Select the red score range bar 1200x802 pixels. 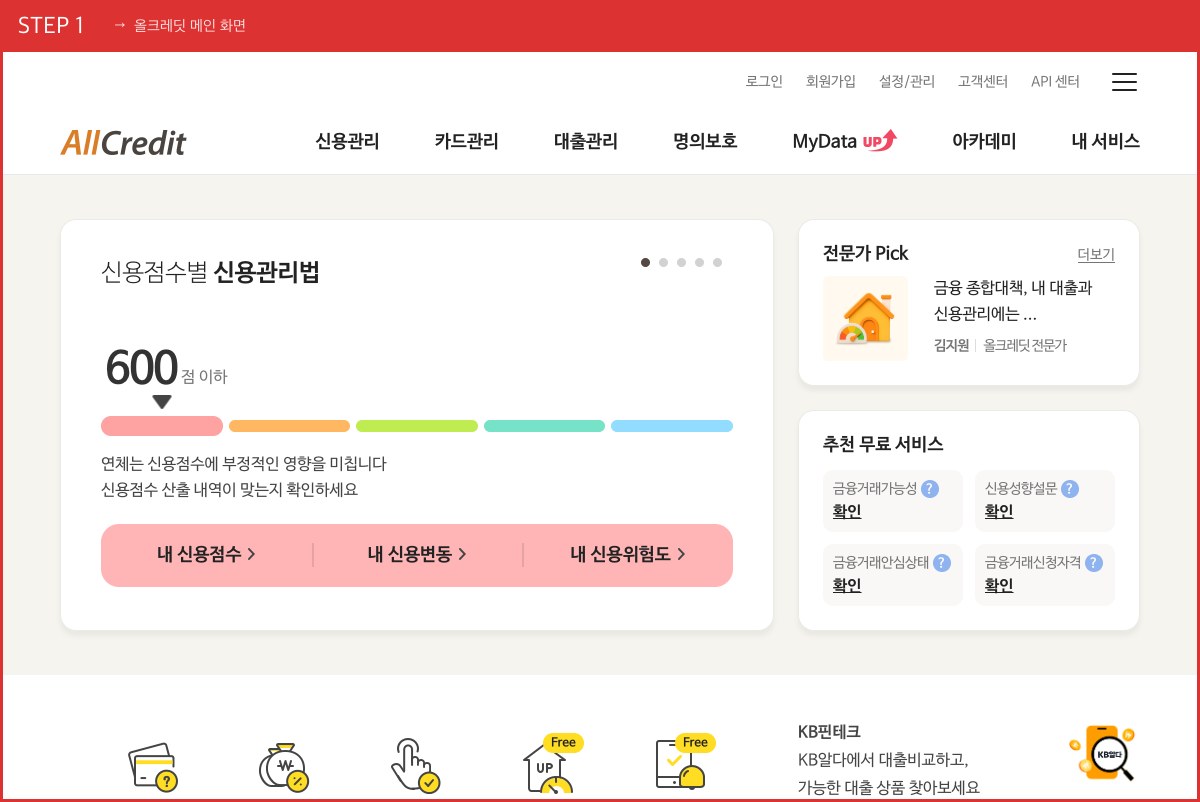tap(162, 426)
